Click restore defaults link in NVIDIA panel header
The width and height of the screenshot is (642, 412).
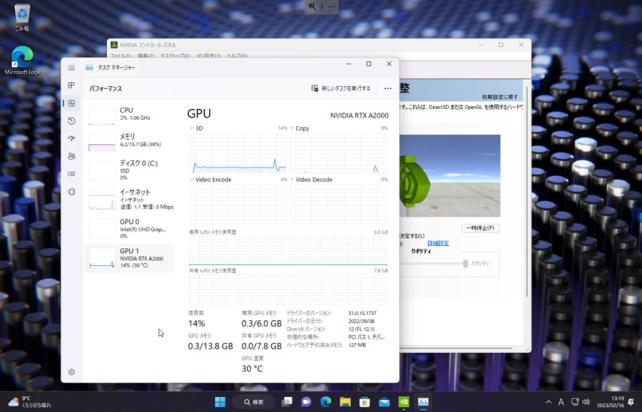500,97
